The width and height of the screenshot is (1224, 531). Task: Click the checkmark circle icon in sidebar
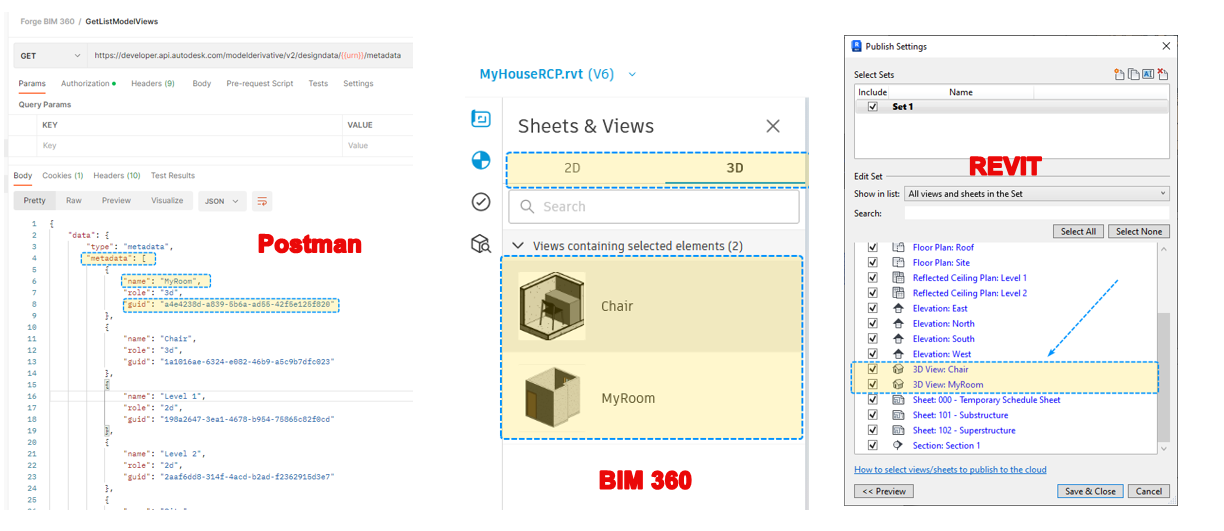(481, 202)
